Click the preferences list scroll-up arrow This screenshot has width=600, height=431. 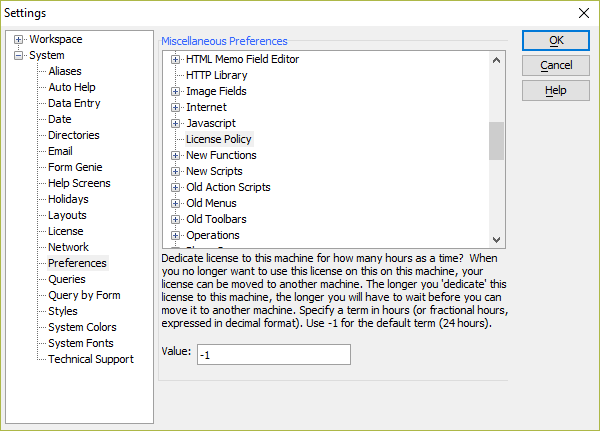(x=496, y=60)
